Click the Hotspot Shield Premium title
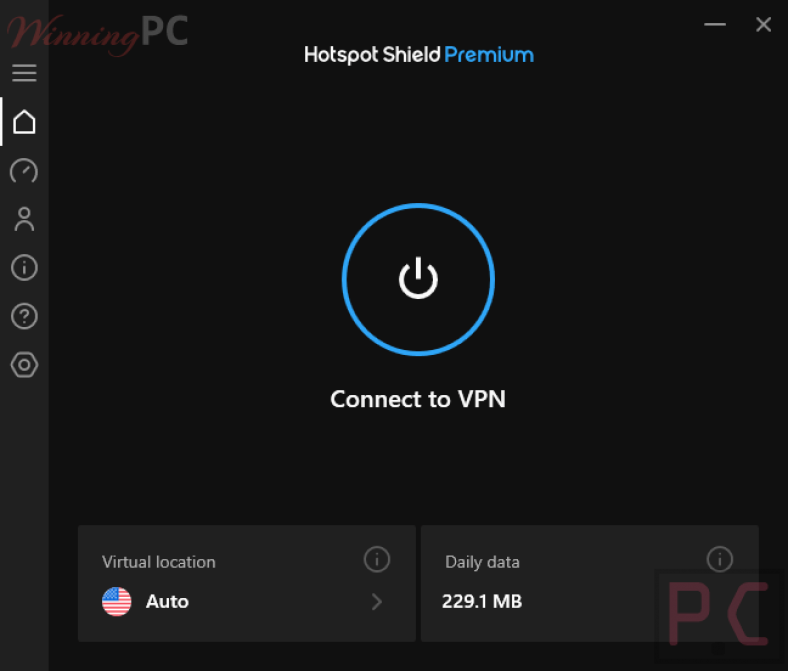788x671 pixels. click(x=418, y=55)
